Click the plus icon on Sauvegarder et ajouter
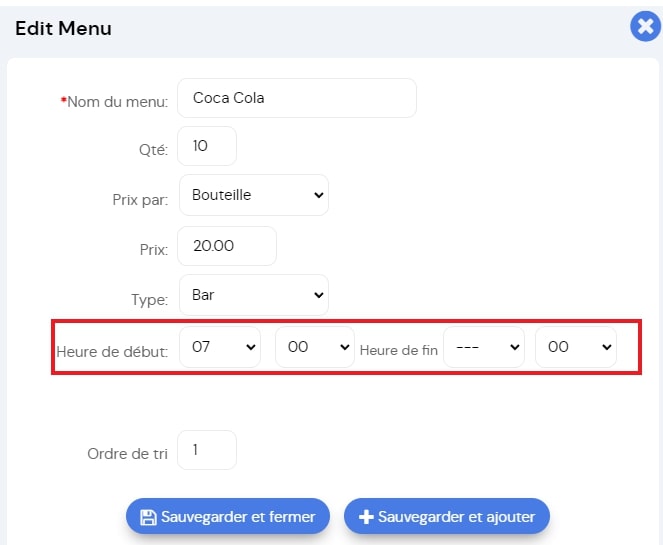The height and width of the screenshot is (545, 663). tap(366, 517)
